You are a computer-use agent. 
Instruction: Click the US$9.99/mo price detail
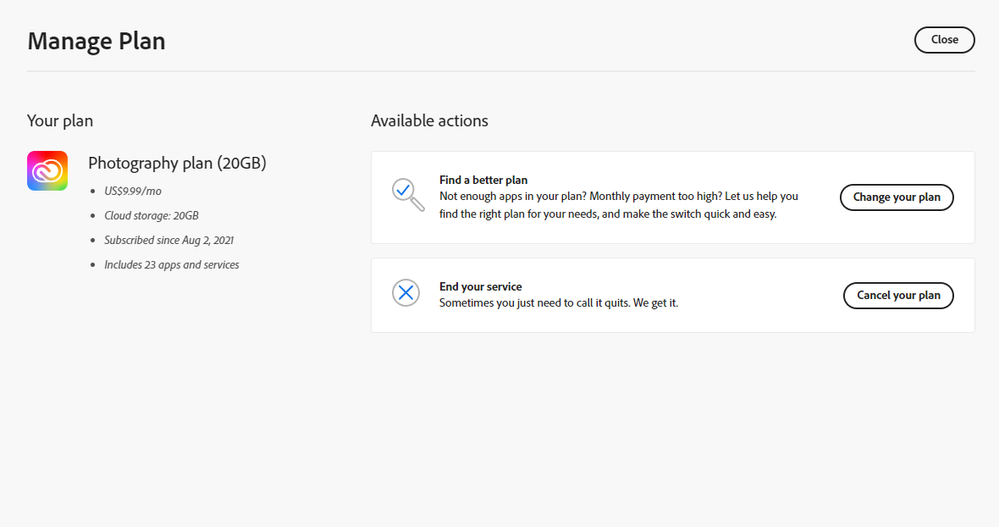coord(133,190)
